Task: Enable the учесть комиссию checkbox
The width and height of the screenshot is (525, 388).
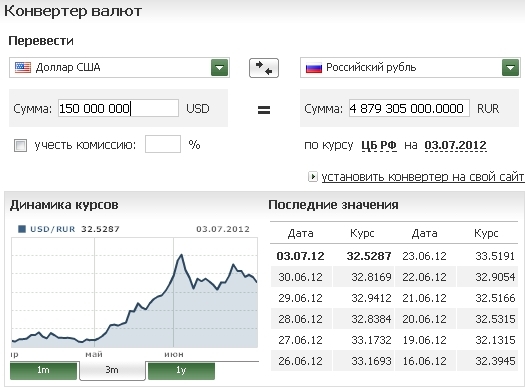Action: (x=20, y=146)
